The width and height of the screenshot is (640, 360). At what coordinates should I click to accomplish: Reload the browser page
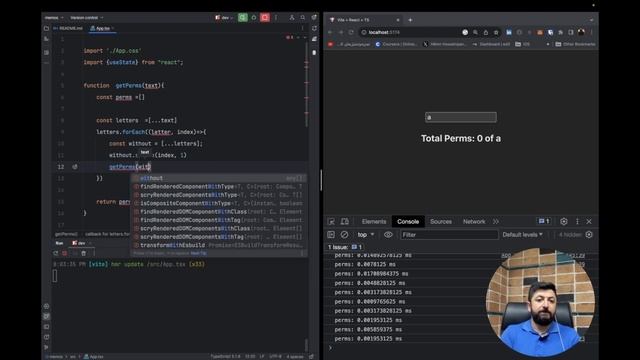351,32
